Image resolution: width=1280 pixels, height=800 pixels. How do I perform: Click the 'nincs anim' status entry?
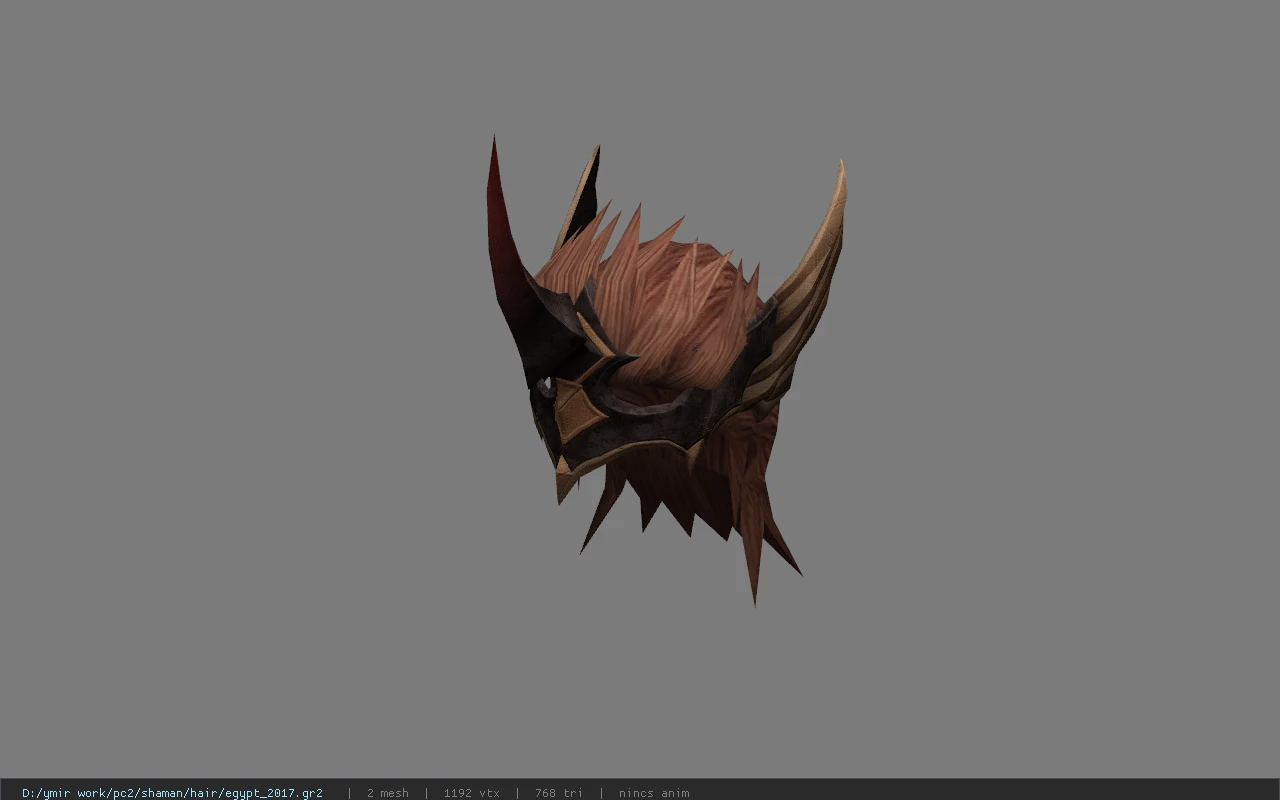[x=654, y=793]
